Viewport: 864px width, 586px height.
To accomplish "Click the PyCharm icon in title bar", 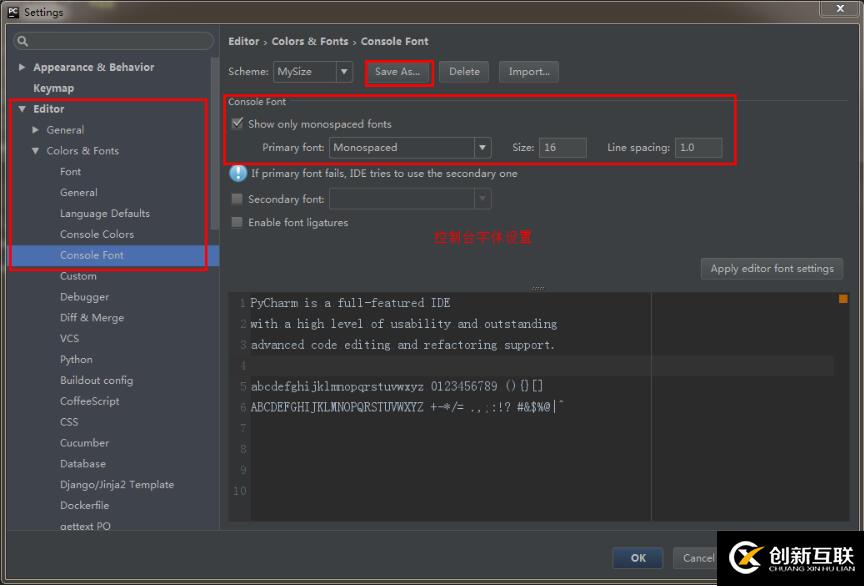I will click(x=13, y=12).
